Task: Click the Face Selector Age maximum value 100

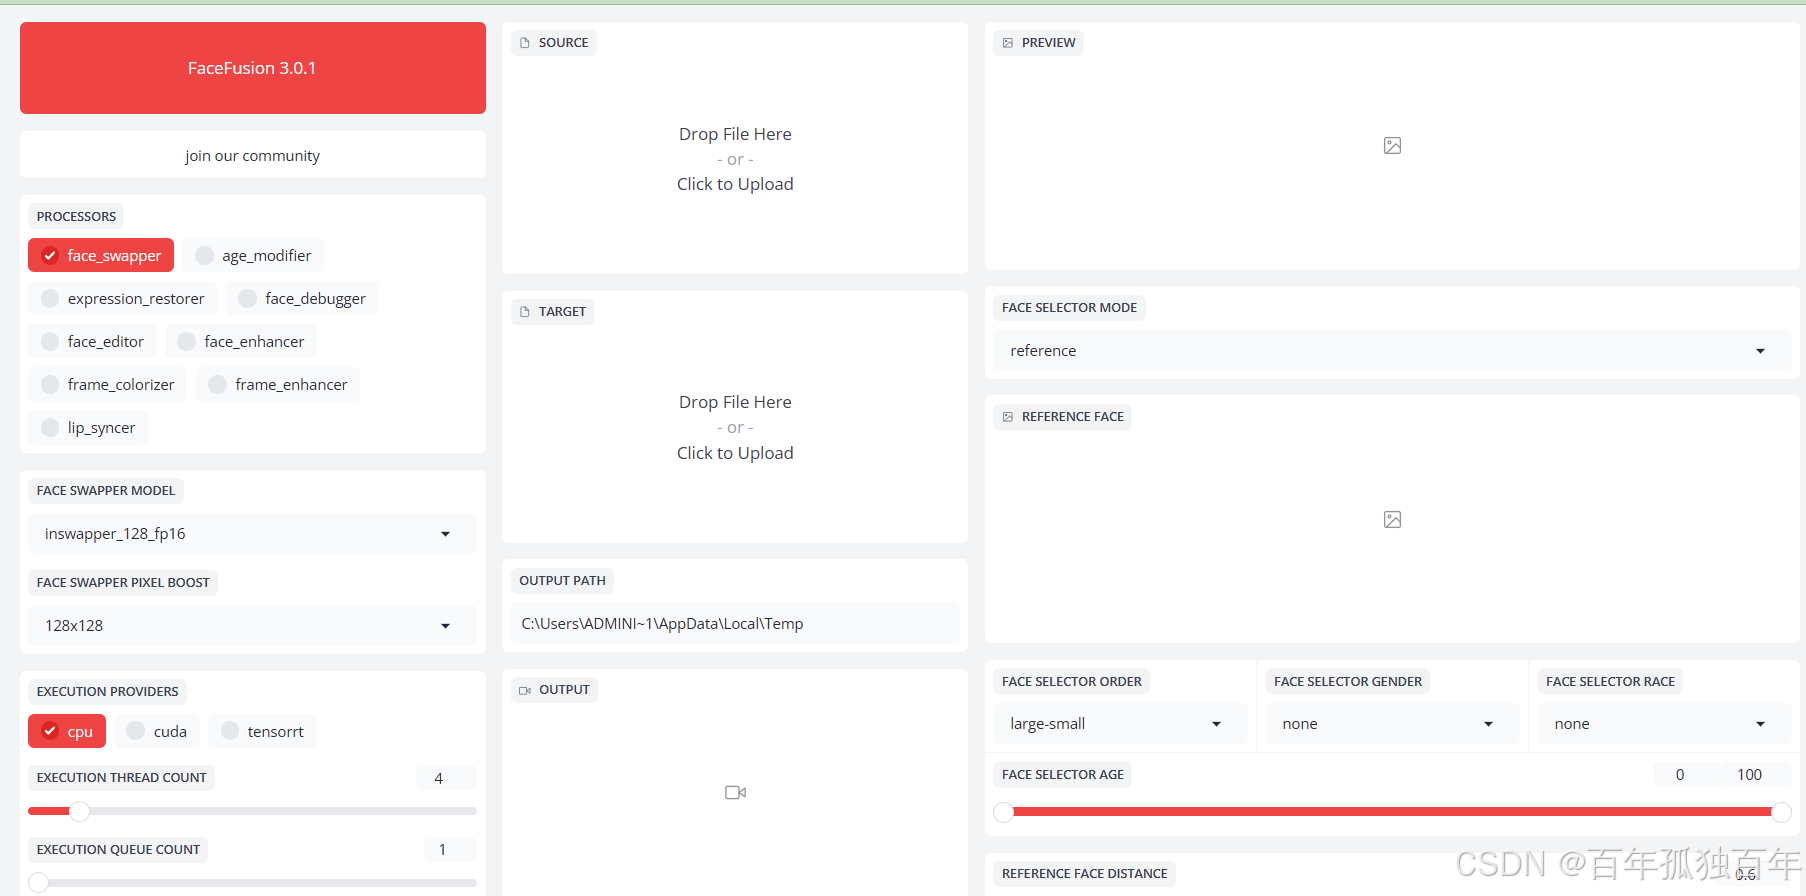Action: (x=1755, y=775)
